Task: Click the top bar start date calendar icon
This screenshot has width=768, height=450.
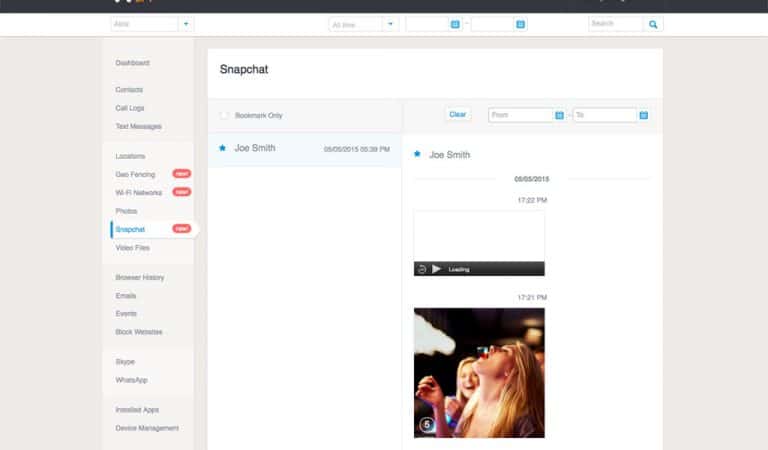Action: pos(455,24)
